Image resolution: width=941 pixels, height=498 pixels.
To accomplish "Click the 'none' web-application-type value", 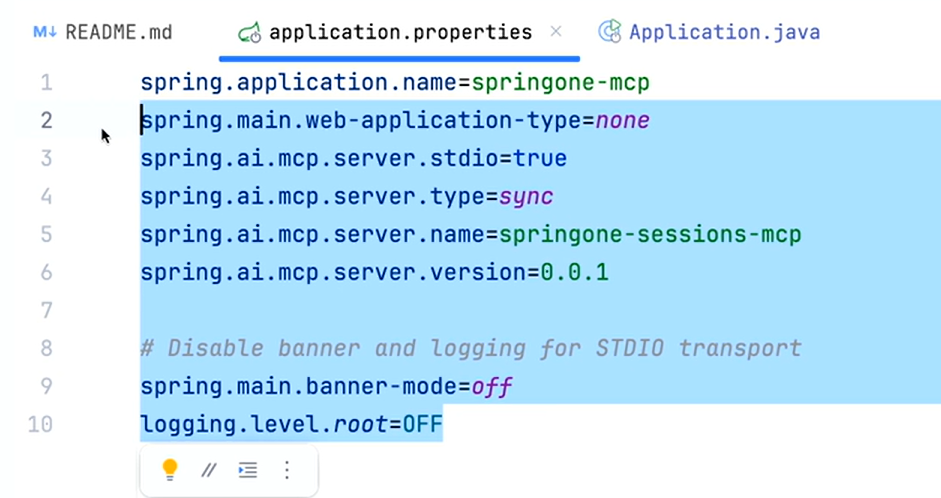I will (622, 121).
